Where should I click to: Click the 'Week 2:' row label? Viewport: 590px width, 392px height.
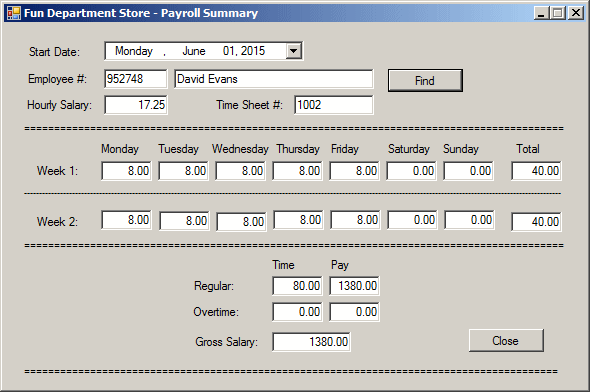tap(58, 222)
